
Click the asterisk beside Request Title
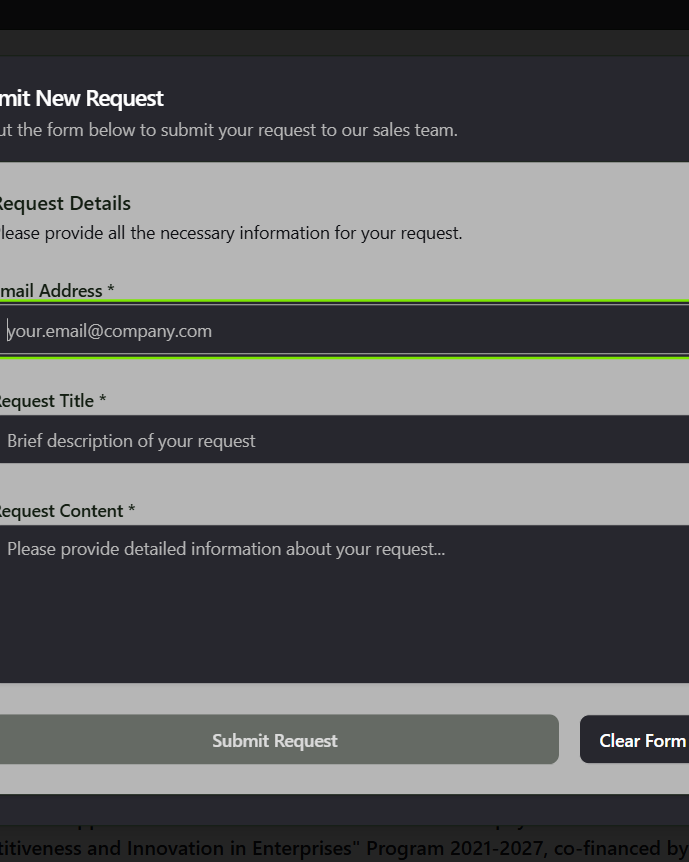[x=103, y=401]
